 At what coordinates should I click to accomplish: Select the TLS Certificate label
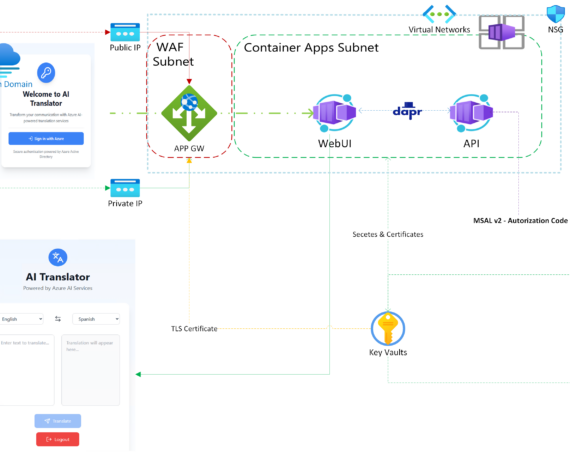[x=194, y=329]
